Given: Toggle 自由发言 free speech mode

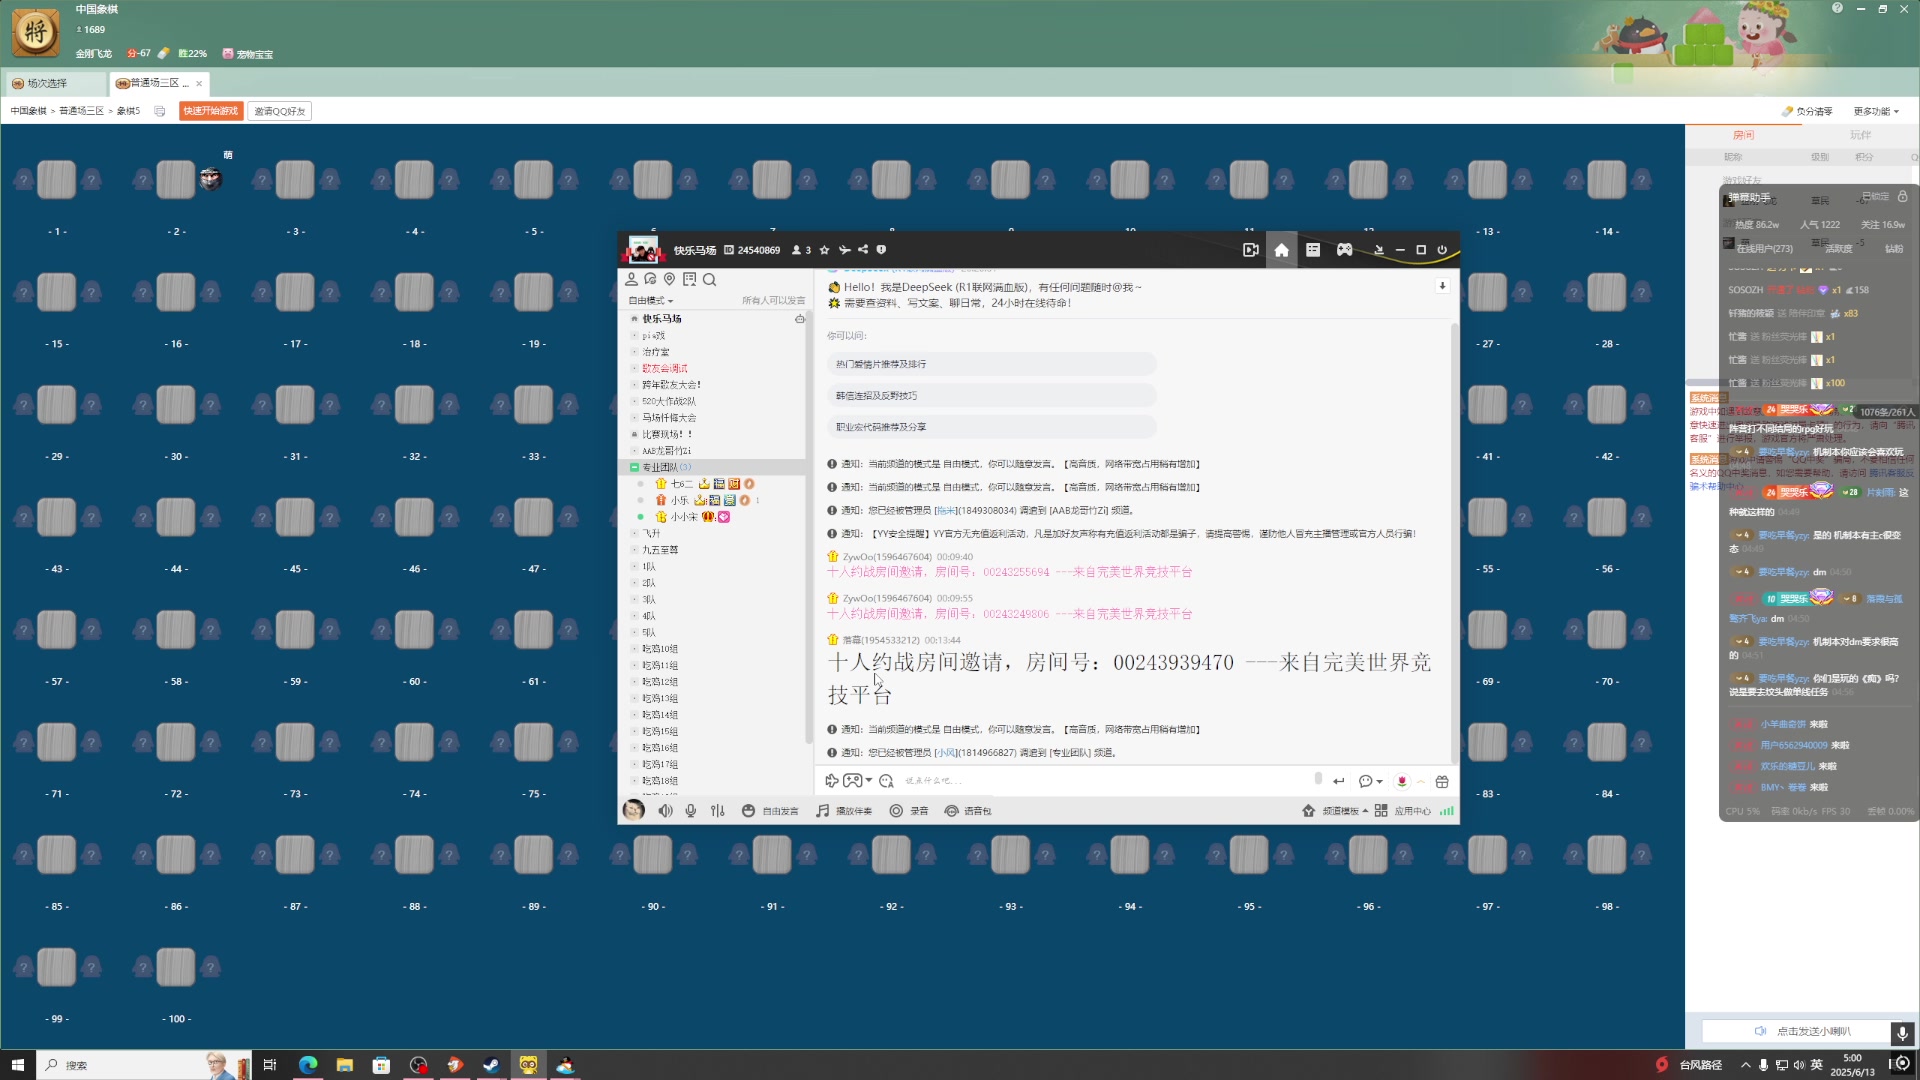Looking at the screenshot, I should click(x=770, y=811).
